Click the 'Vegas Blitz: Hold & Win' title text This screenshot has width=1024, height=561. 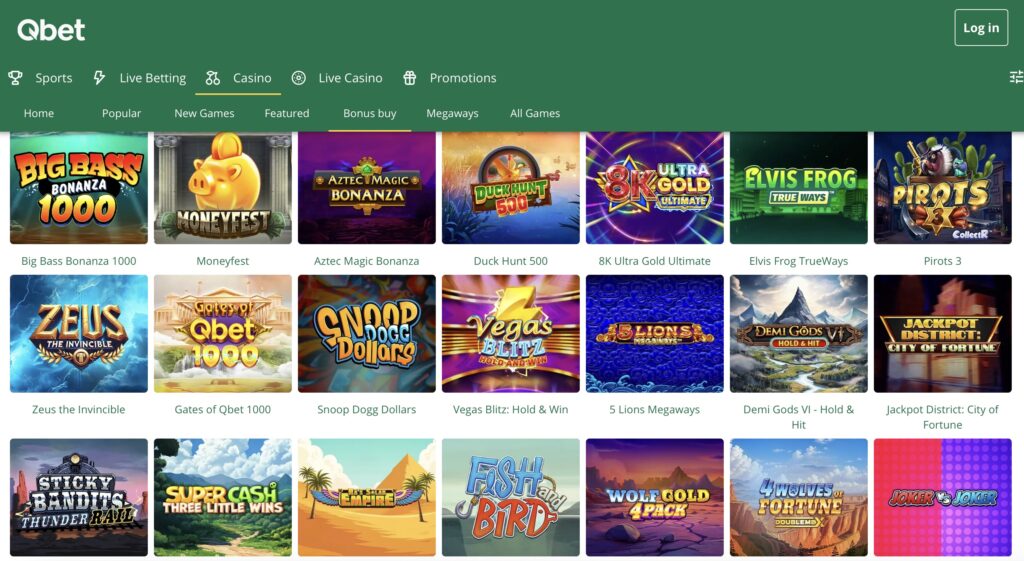pos(511,409)
